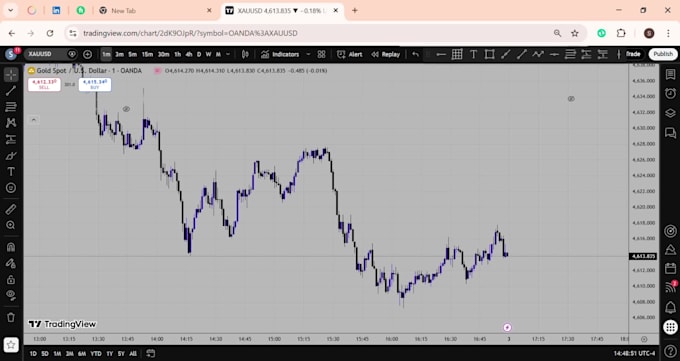The image size is (680, 361).
Task: Open the chart settings gear on the time axis
Action: click(644, 339)
